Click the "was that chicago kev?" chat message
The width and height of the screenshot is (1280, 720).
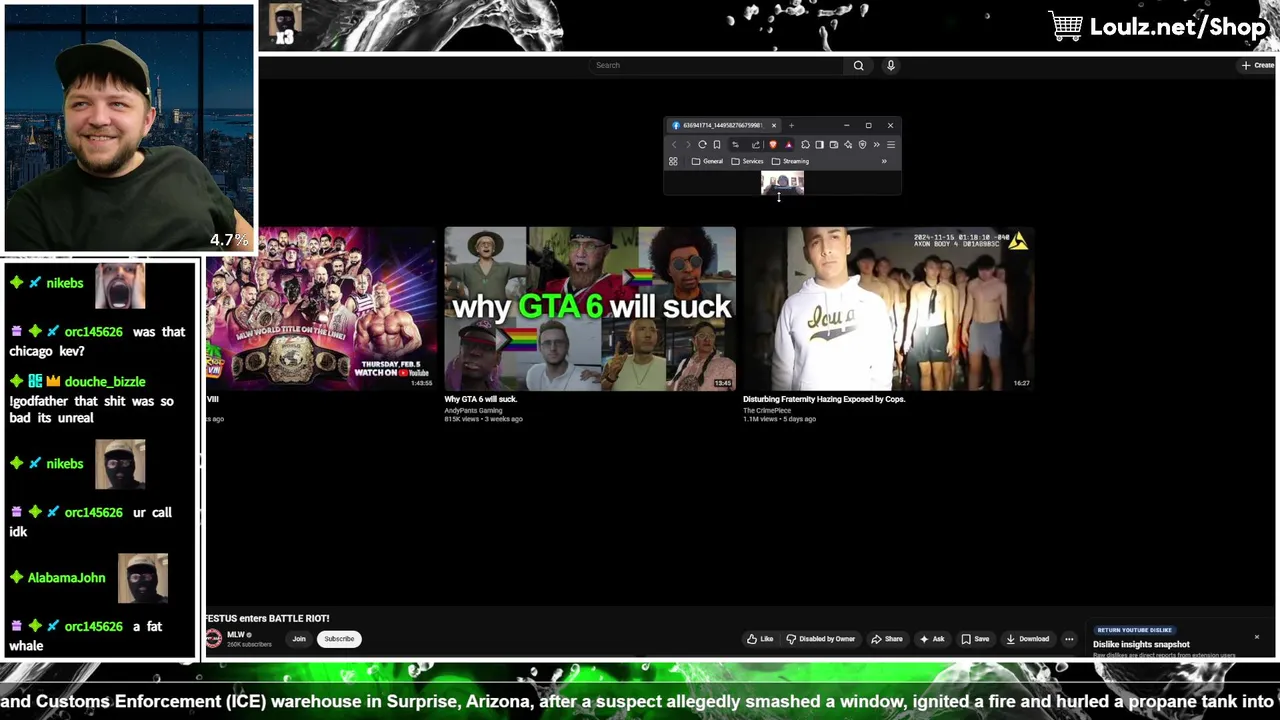point(97,341)
